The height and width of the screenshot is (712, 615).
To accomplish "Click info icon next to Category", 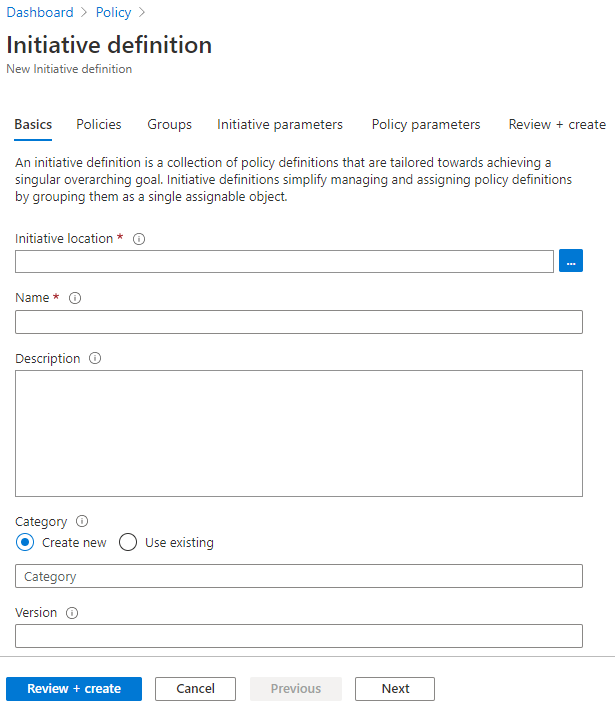I will point(82,521).
